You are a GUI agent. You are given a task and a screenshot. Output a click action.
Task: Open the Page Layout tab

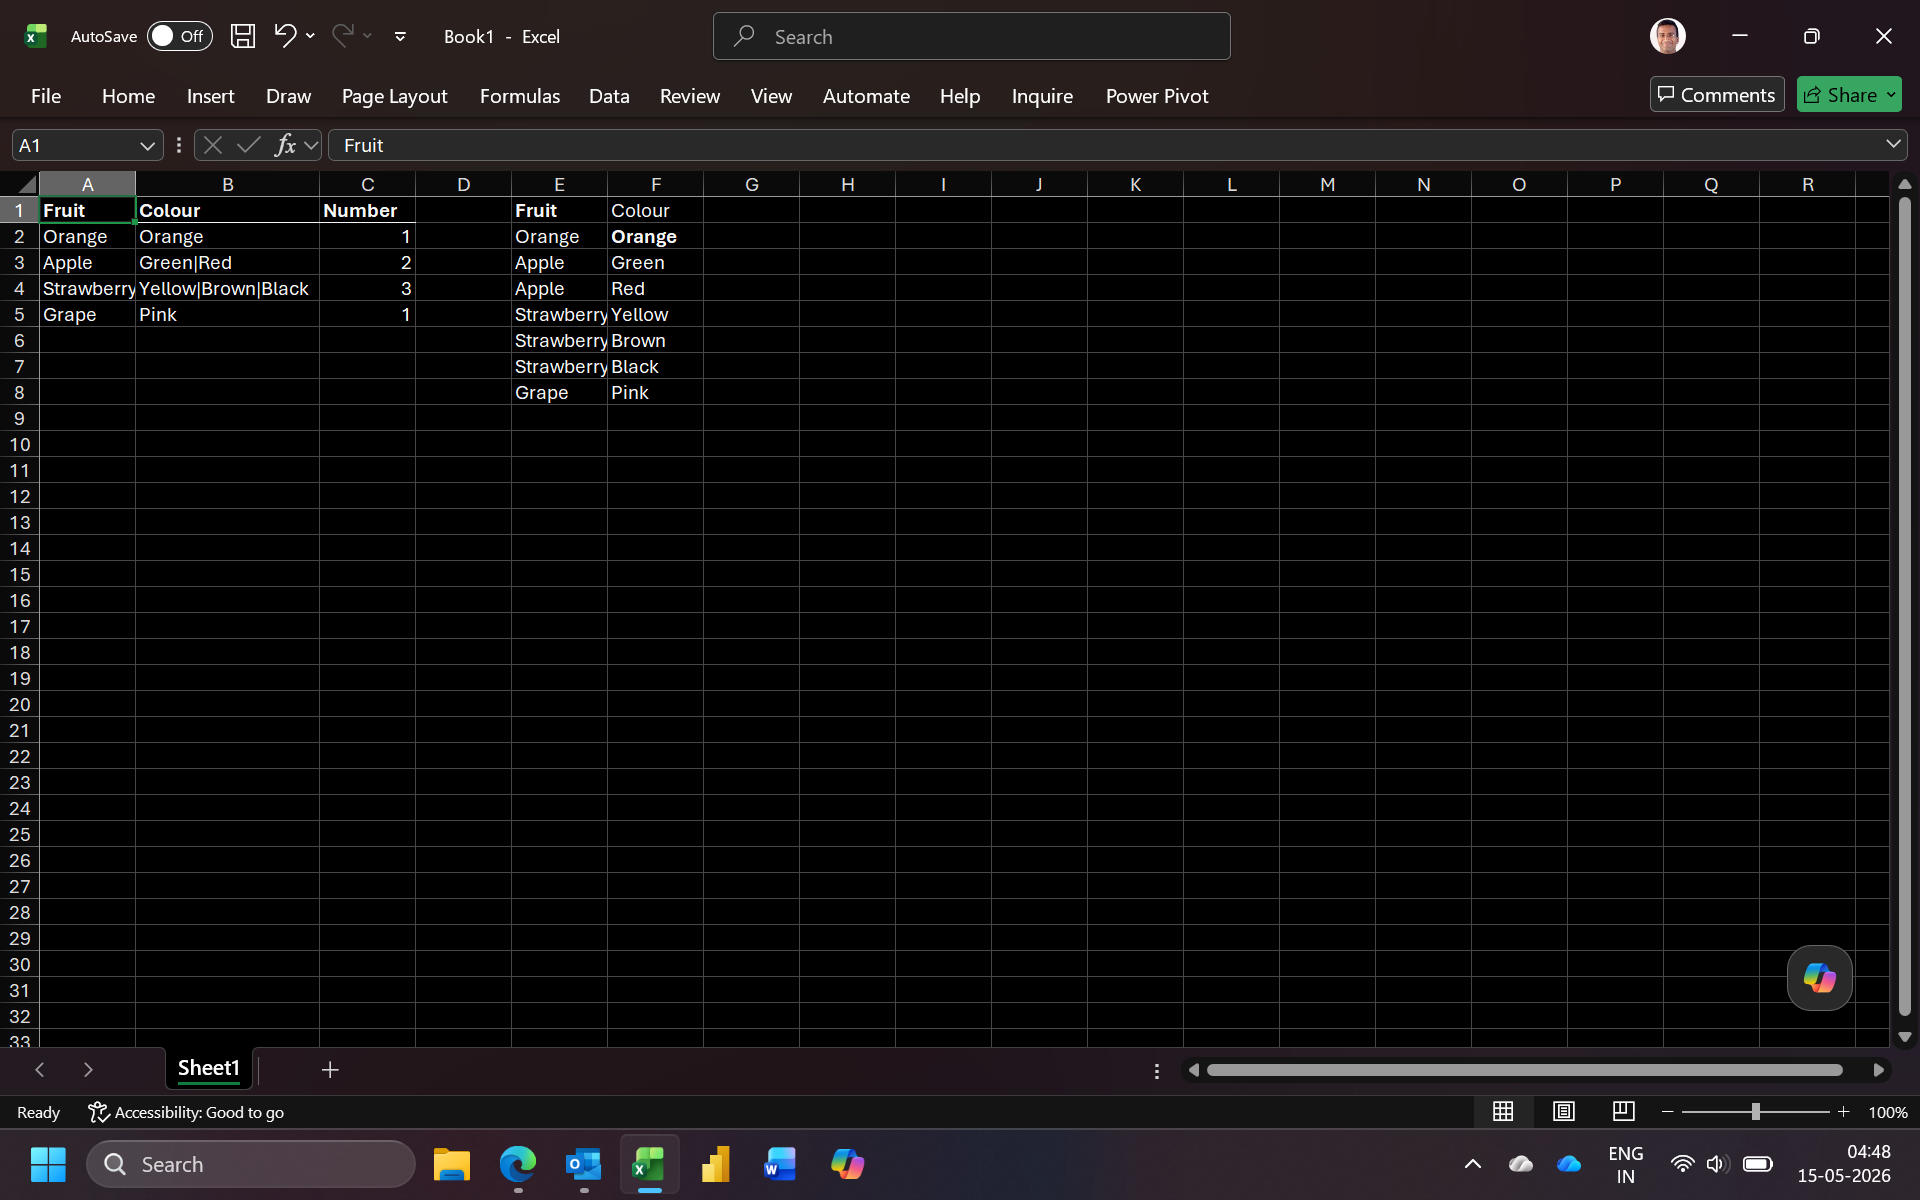coord(394,96)
